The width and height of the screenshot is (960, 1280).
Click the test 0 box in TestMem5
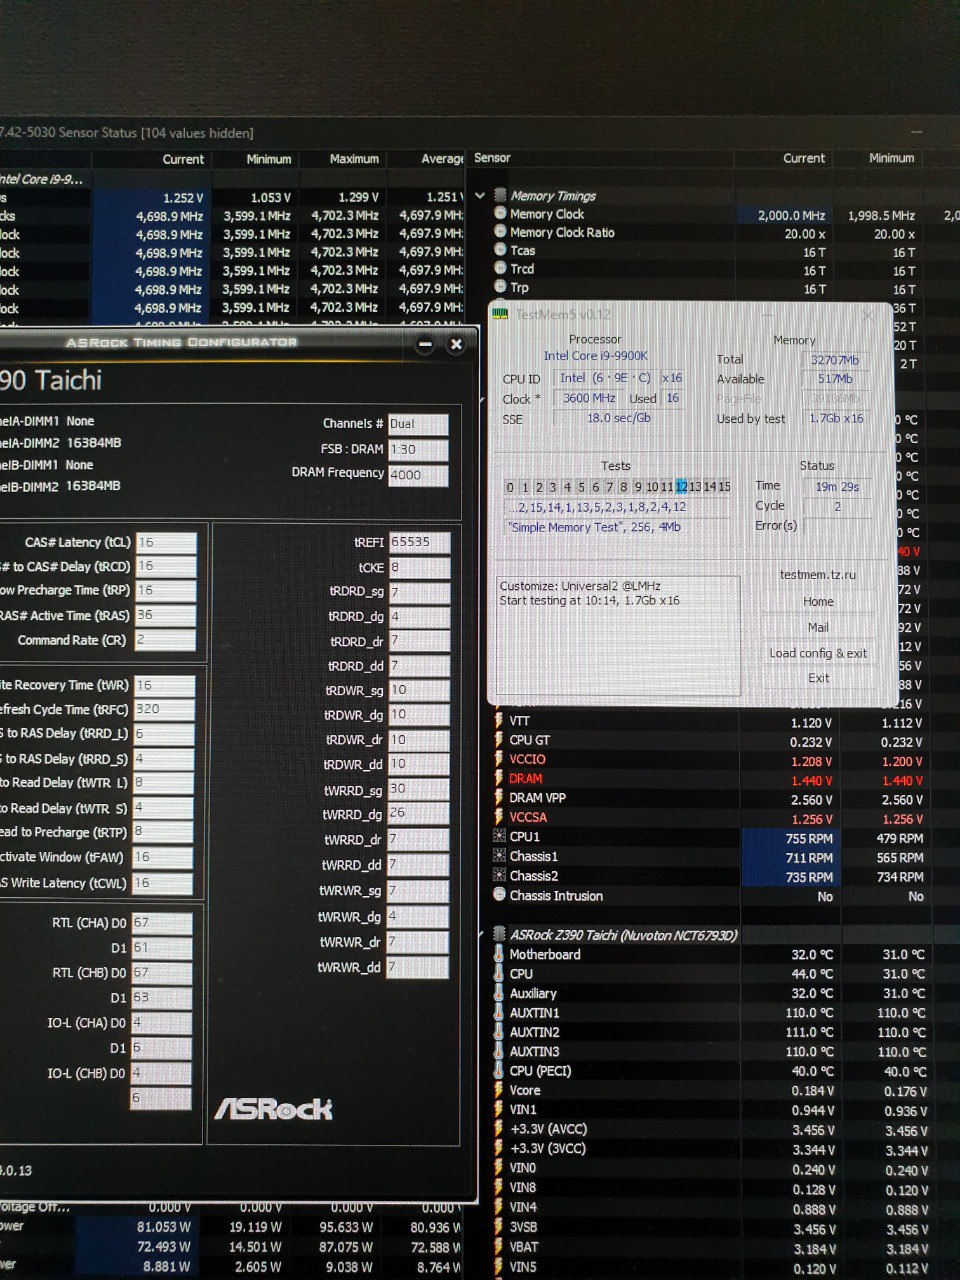[x=510, y=487]
